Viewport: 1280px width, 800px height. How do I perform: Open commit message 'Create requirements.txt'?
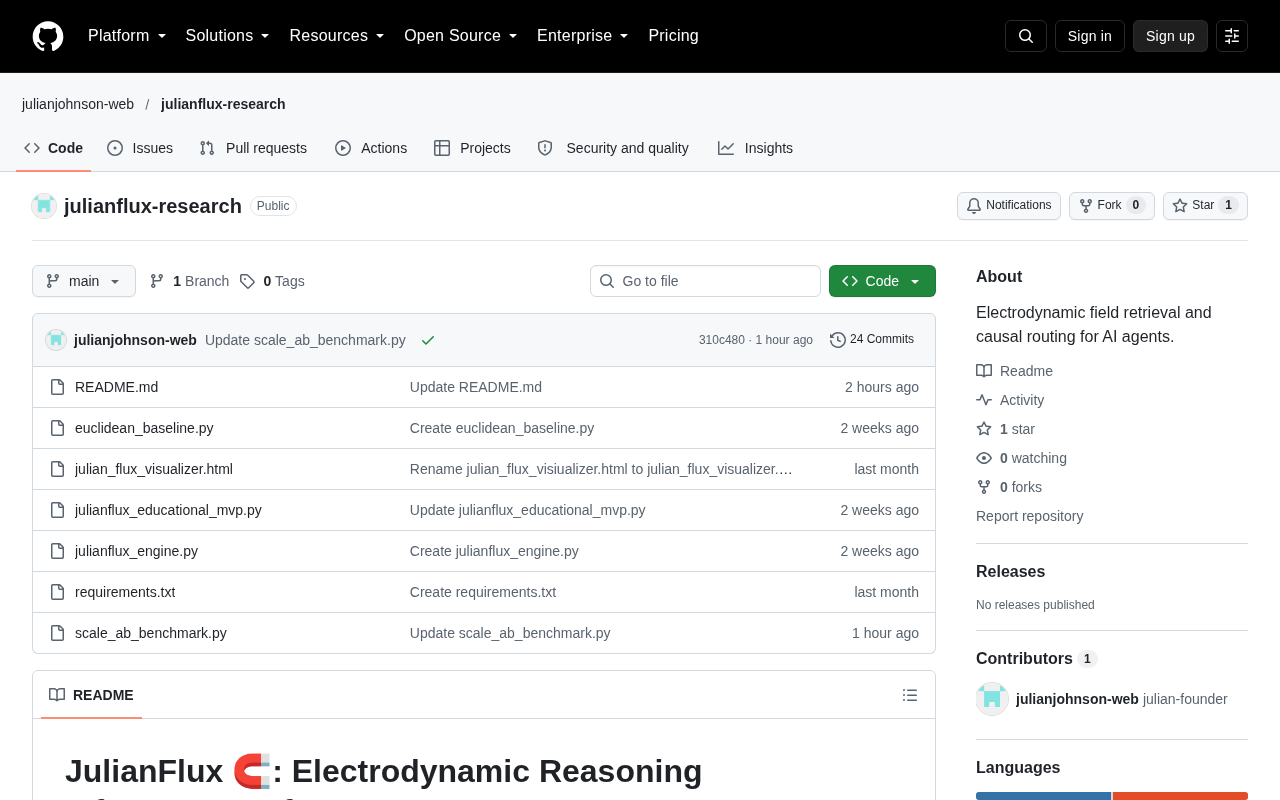click(x=483, y=592)
